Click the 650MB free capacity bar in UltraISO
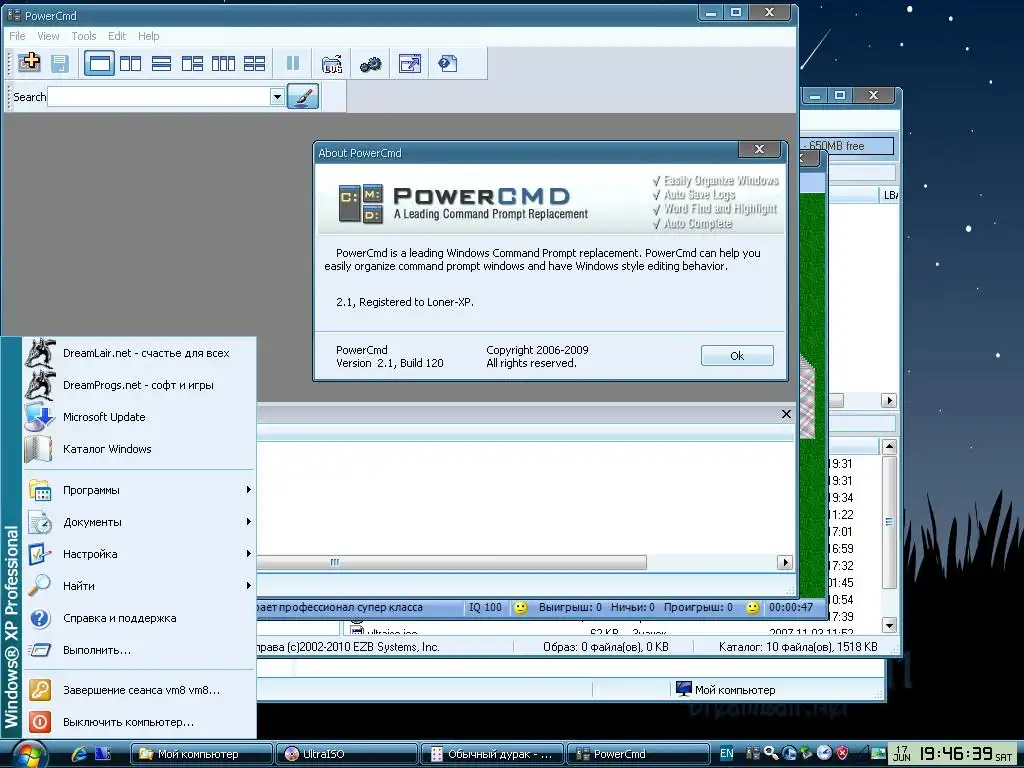 click(x=847, y=146)
